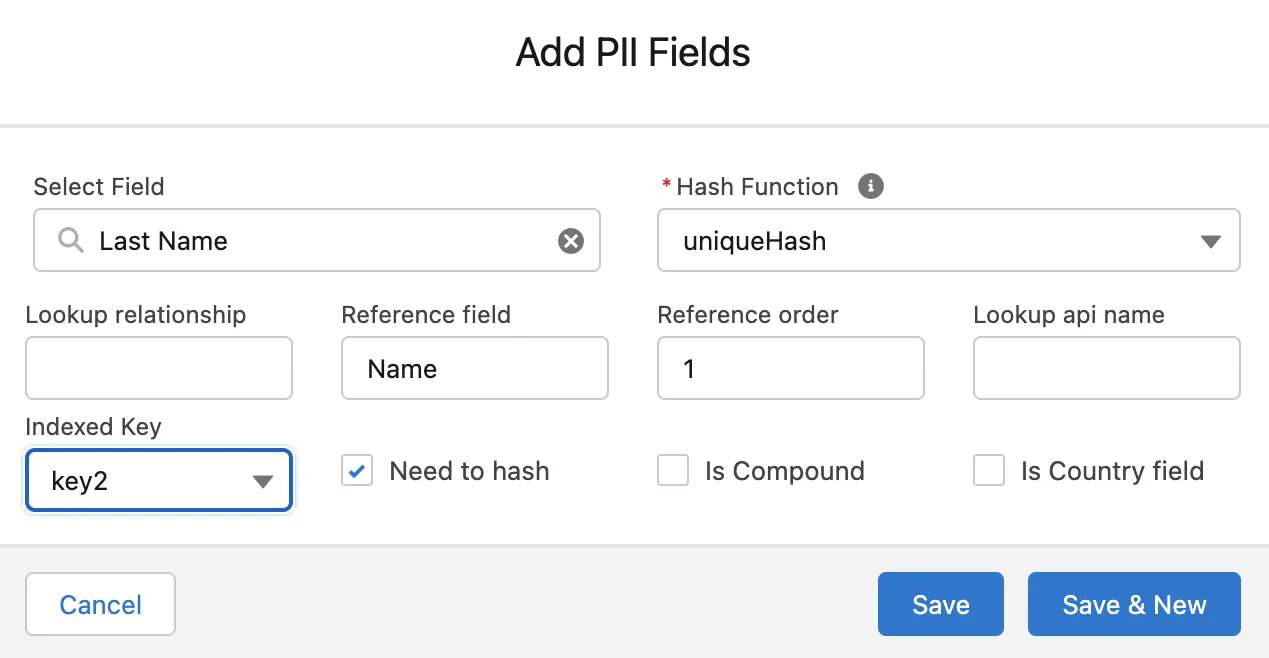1269x658 pixels.
Task: Uncheck the Need to hash checkbox
Action: [357, 471]
